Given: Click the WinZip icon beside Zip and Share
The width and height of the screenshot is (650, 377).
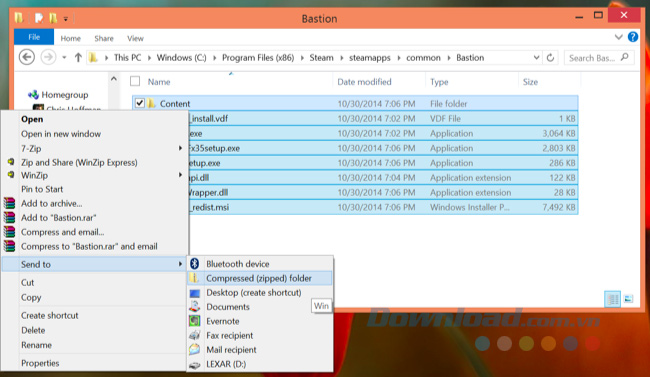Looking at the screenshot, I should (x=10, y=162).
